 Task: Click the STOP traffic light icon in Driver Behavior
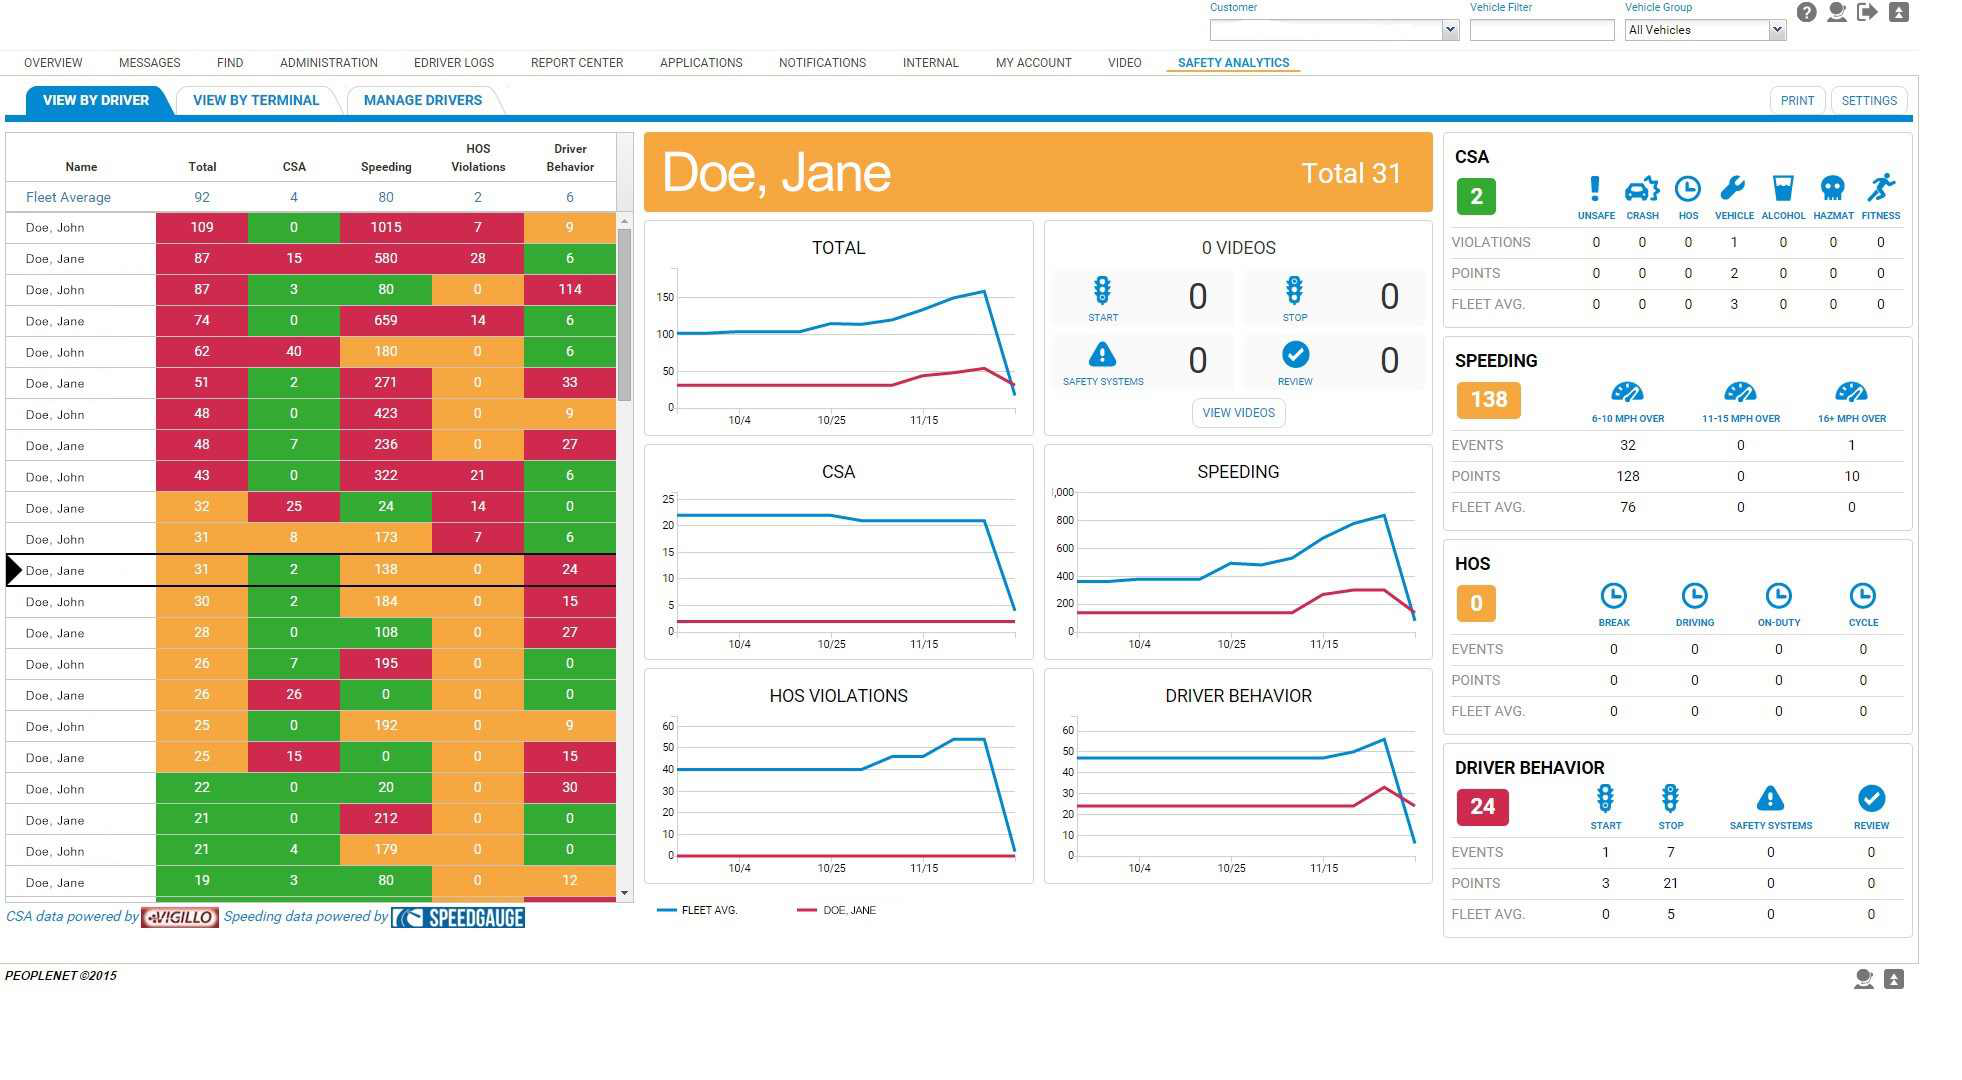pyautogui.click(x=1670, y=798)
